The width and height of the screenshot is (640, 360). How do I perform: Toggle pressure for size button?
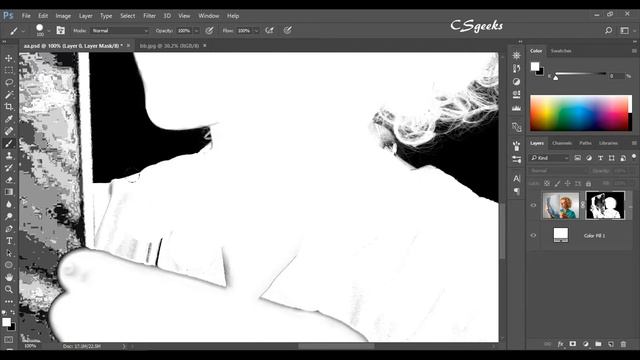coord(288,30)
